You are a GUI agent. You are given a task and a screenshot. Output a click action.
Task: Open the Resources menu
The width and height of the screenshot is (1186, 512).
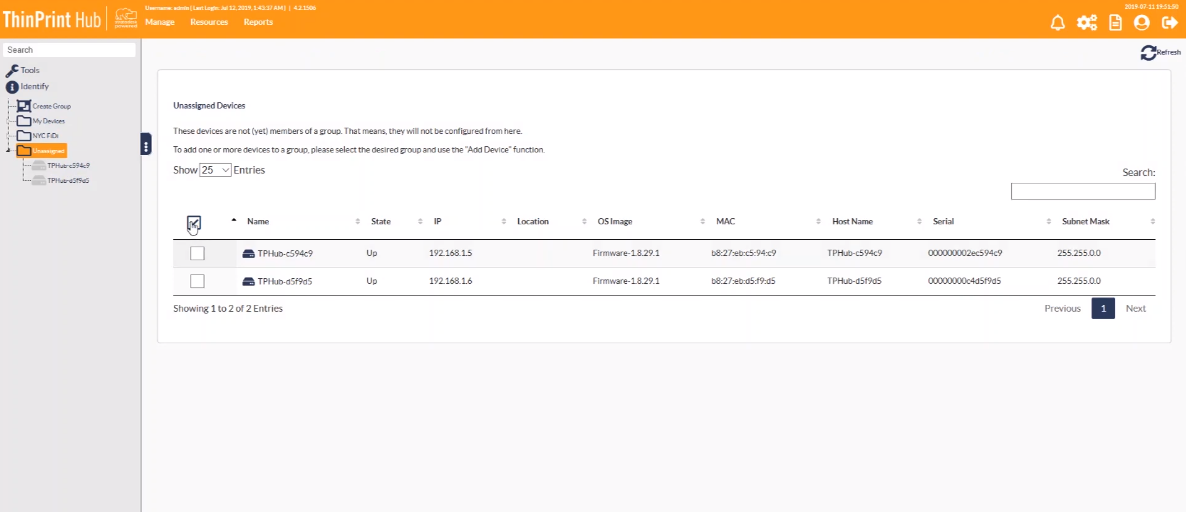[x=209, y=22]
